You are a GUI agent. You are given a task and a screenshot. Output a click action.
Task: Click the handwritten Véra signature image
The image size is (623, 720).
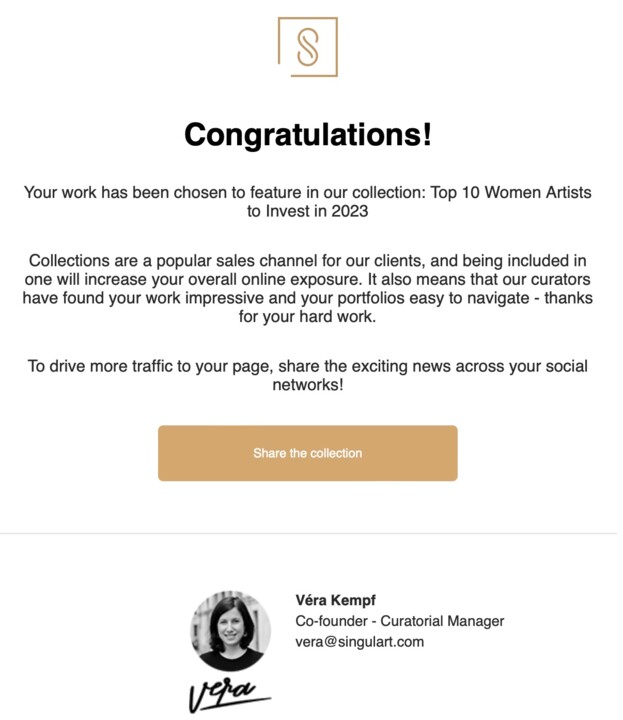(x=230, y=694)
